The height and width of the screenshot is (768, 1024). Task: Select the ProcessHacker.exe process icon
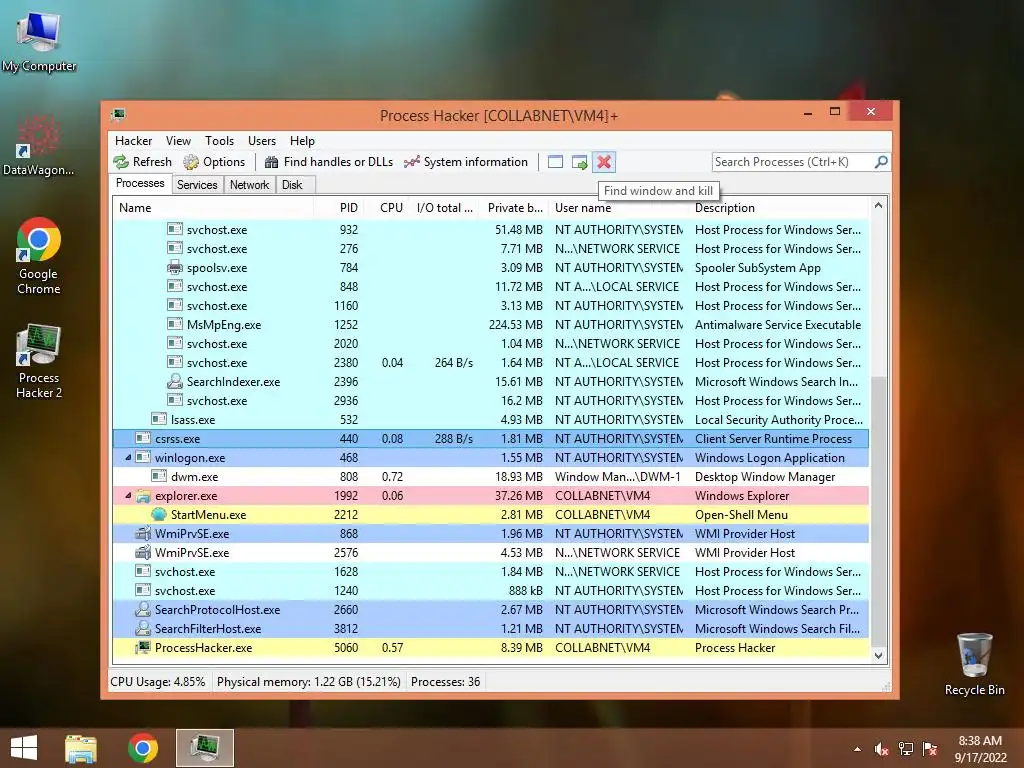coord(142,647)
